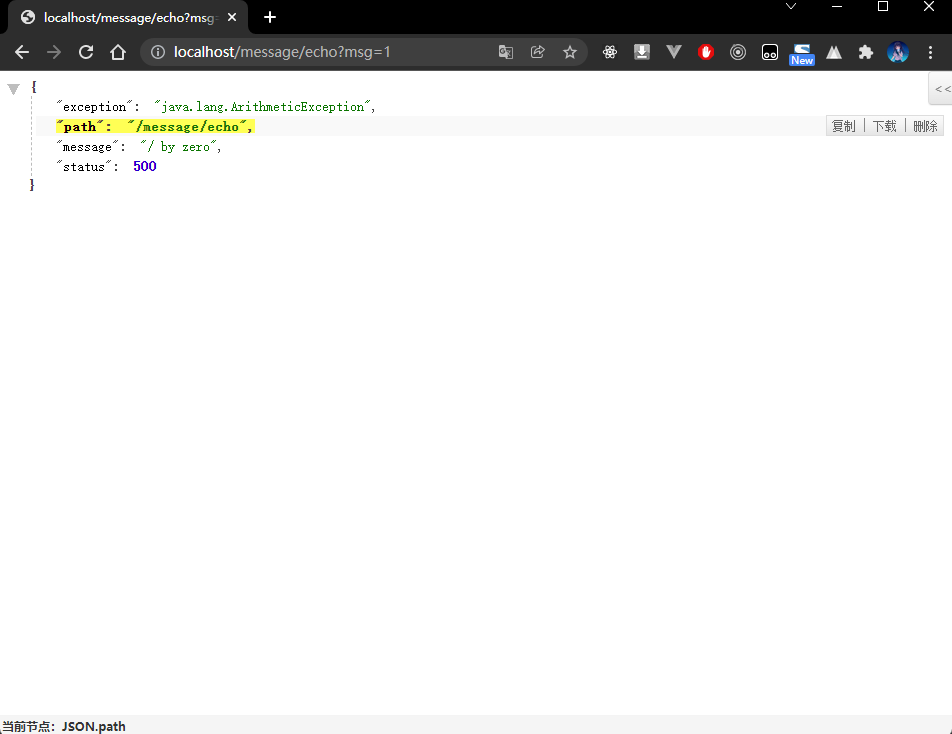Viewport: 952px width, 734px height.
Task: Select the "message" key
Action: tap(87, 147)
